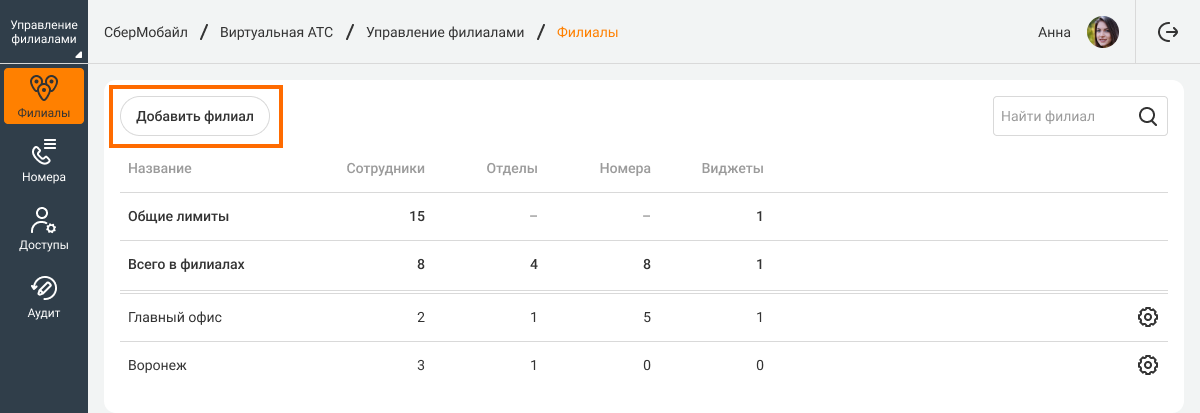Click Anna's profile avatar

(1102, 32)
